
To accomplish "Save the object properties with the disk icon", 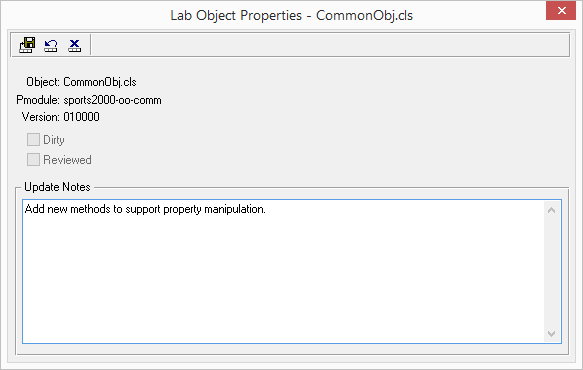I will tap(27, 45).
